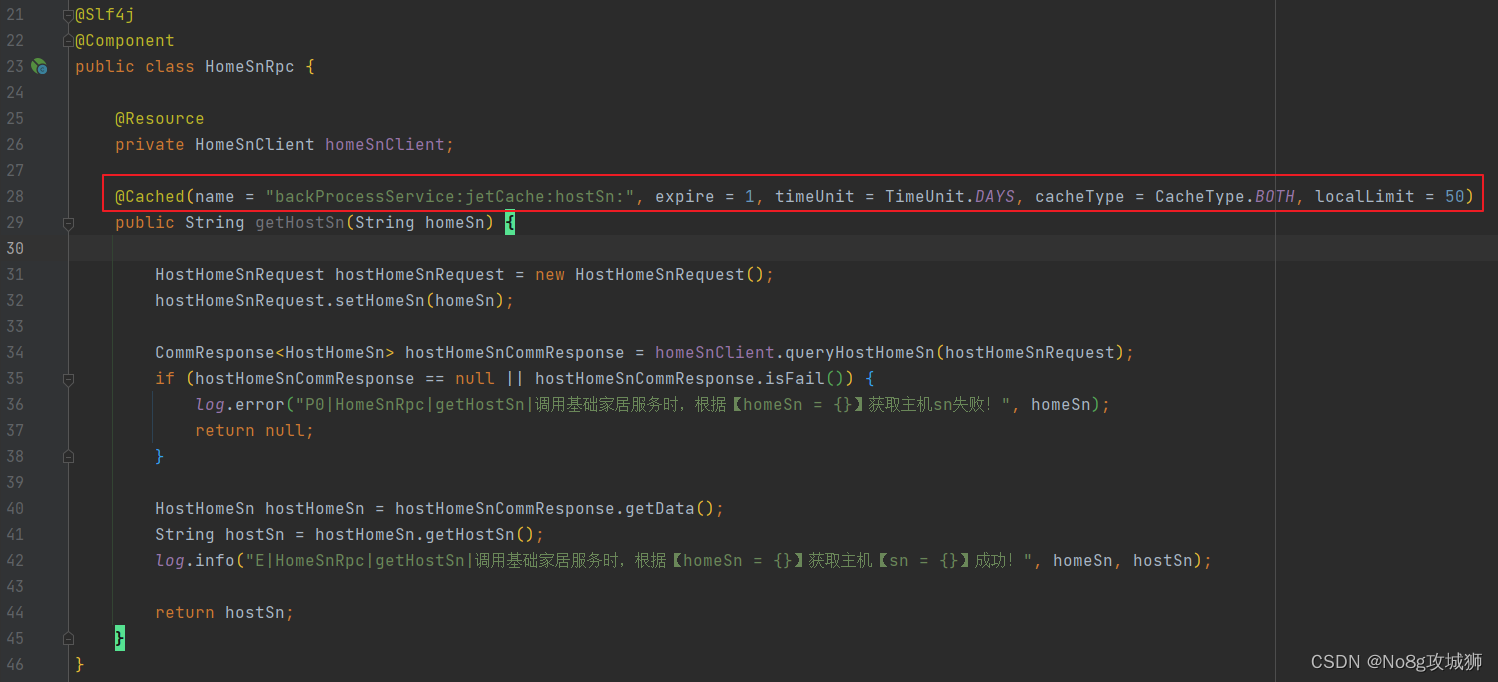Viewport: 1498px width, 682px height.
Task: Collapse method body via line 45 fold marker
Action: [x=68, y=638]
